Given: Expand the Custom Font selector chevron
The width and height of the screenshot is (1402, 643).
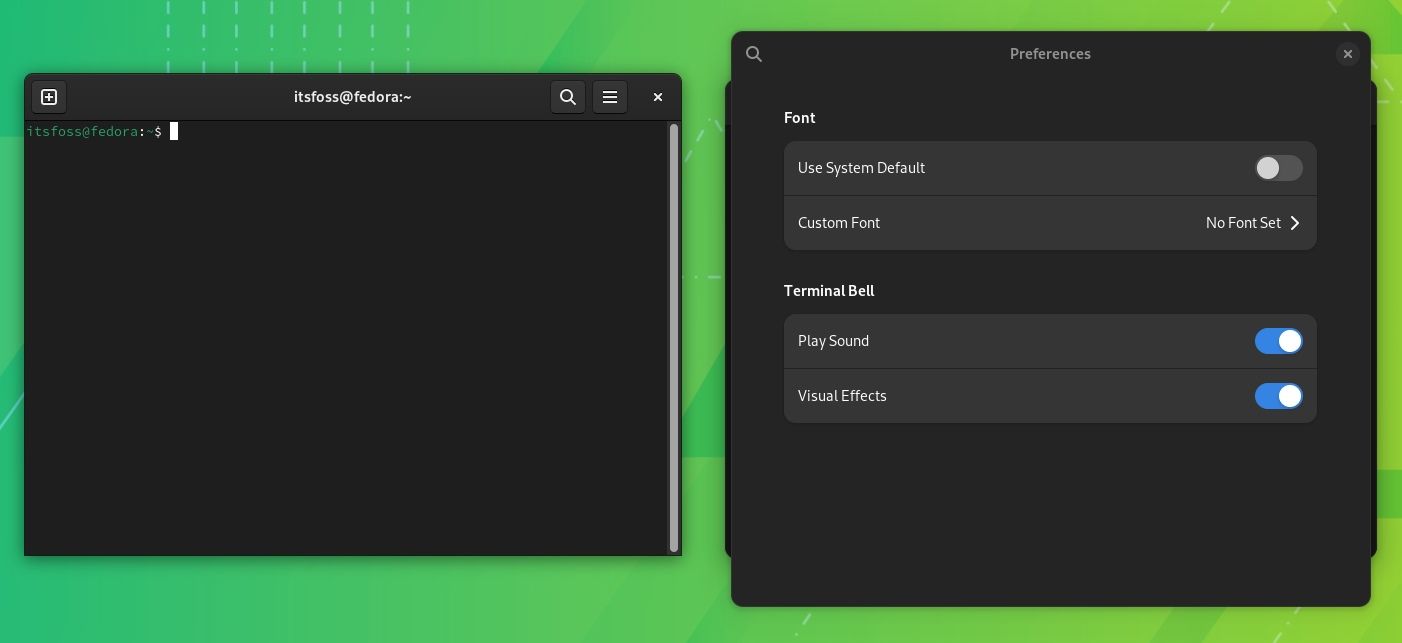Looking at the screenshot, I should tap(1294, 223).
